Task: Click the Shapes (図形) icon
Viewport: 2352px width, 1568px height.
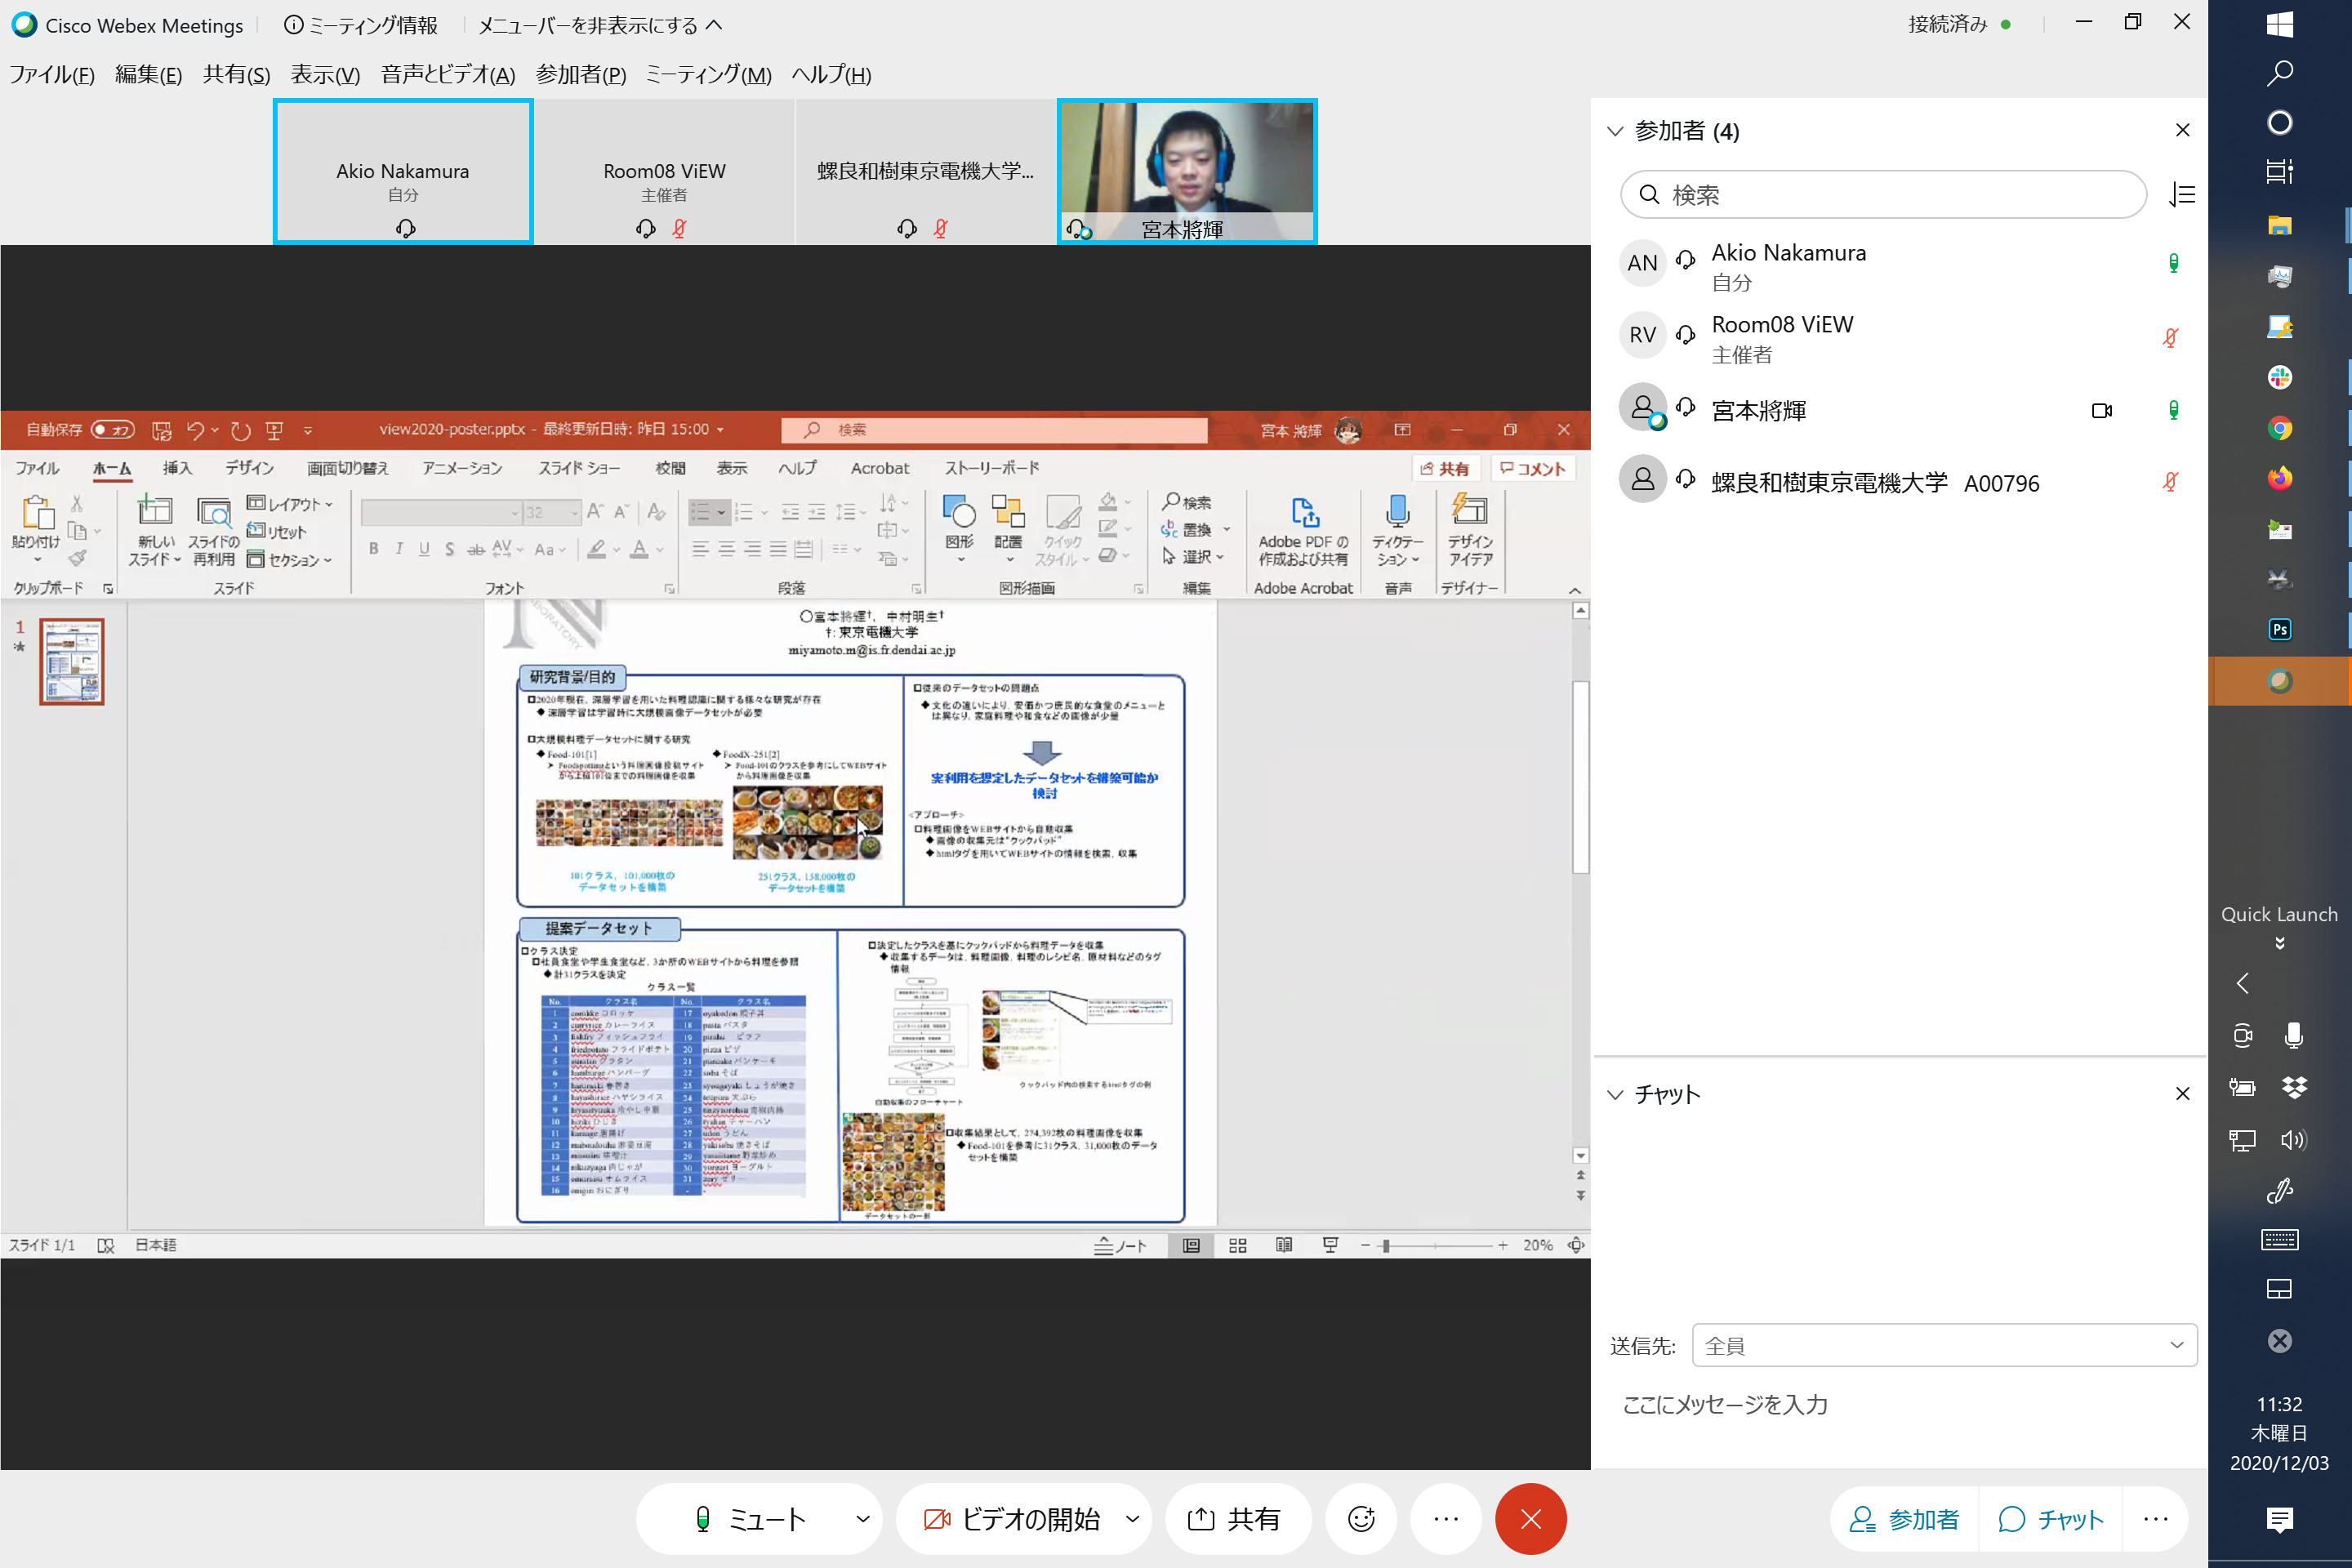Action: (x=959, y=511)
